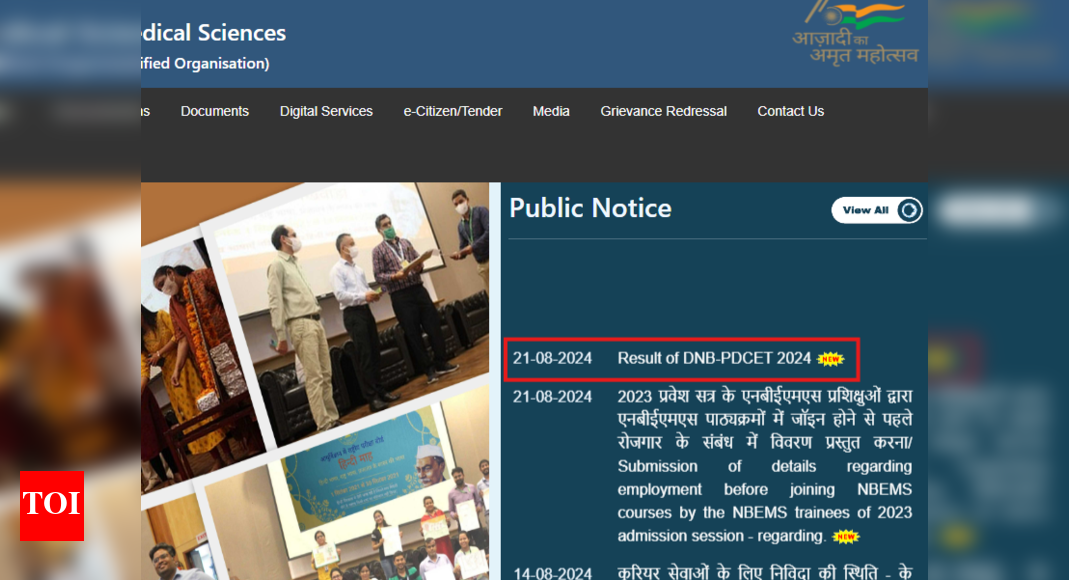Screen dimensions: 1069x580
Task: Open the Grievance Redressal menu
Action: tap(663, 111)
